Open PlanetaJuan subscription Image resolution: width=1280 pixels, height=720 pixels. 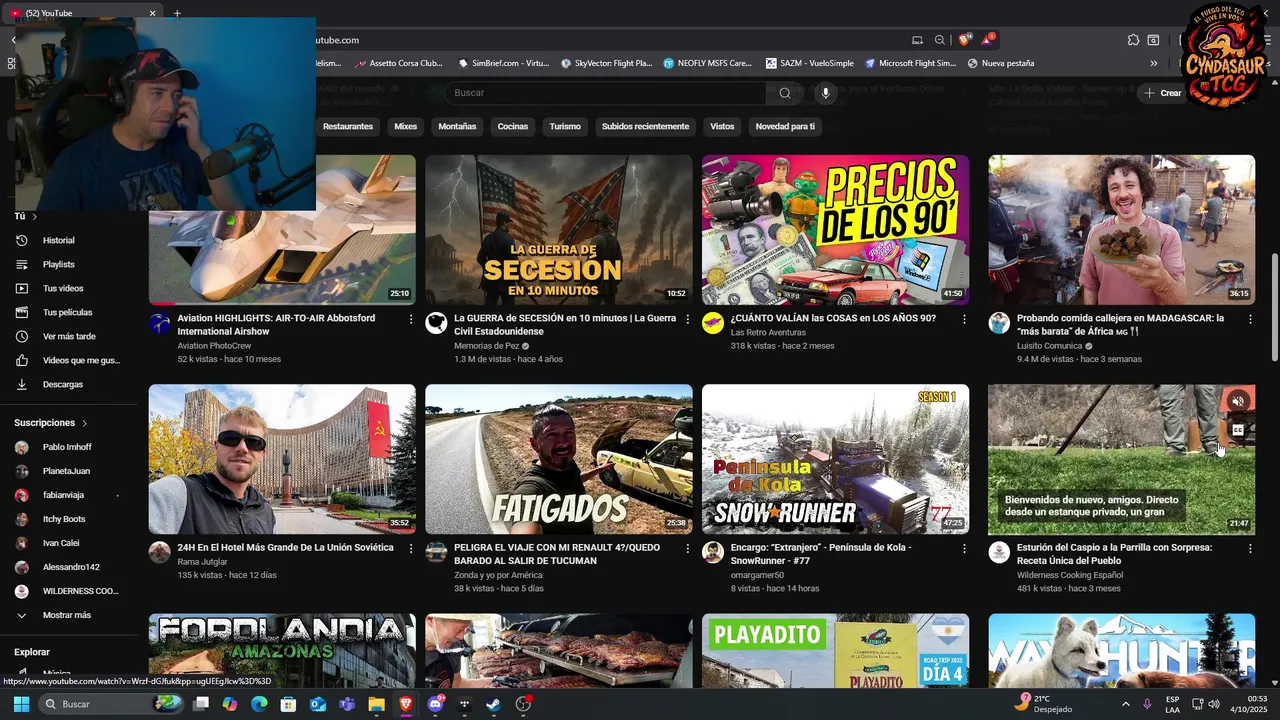pos(68,471)
